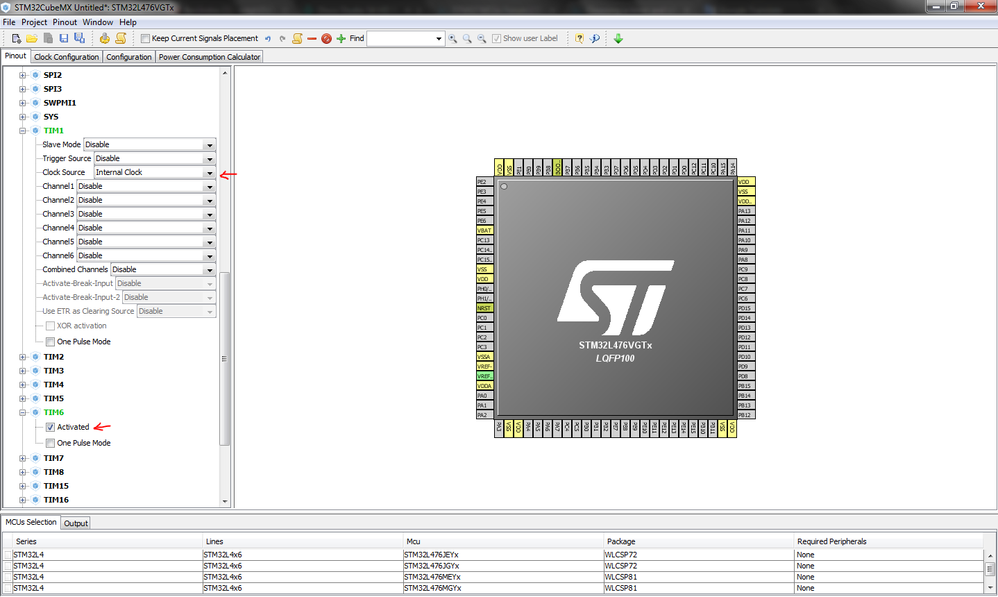Select the STM32L476MEYx row in MCU list
Viewport: 998px width, 597px height.
pyautogui.click(x=433, y=577)
